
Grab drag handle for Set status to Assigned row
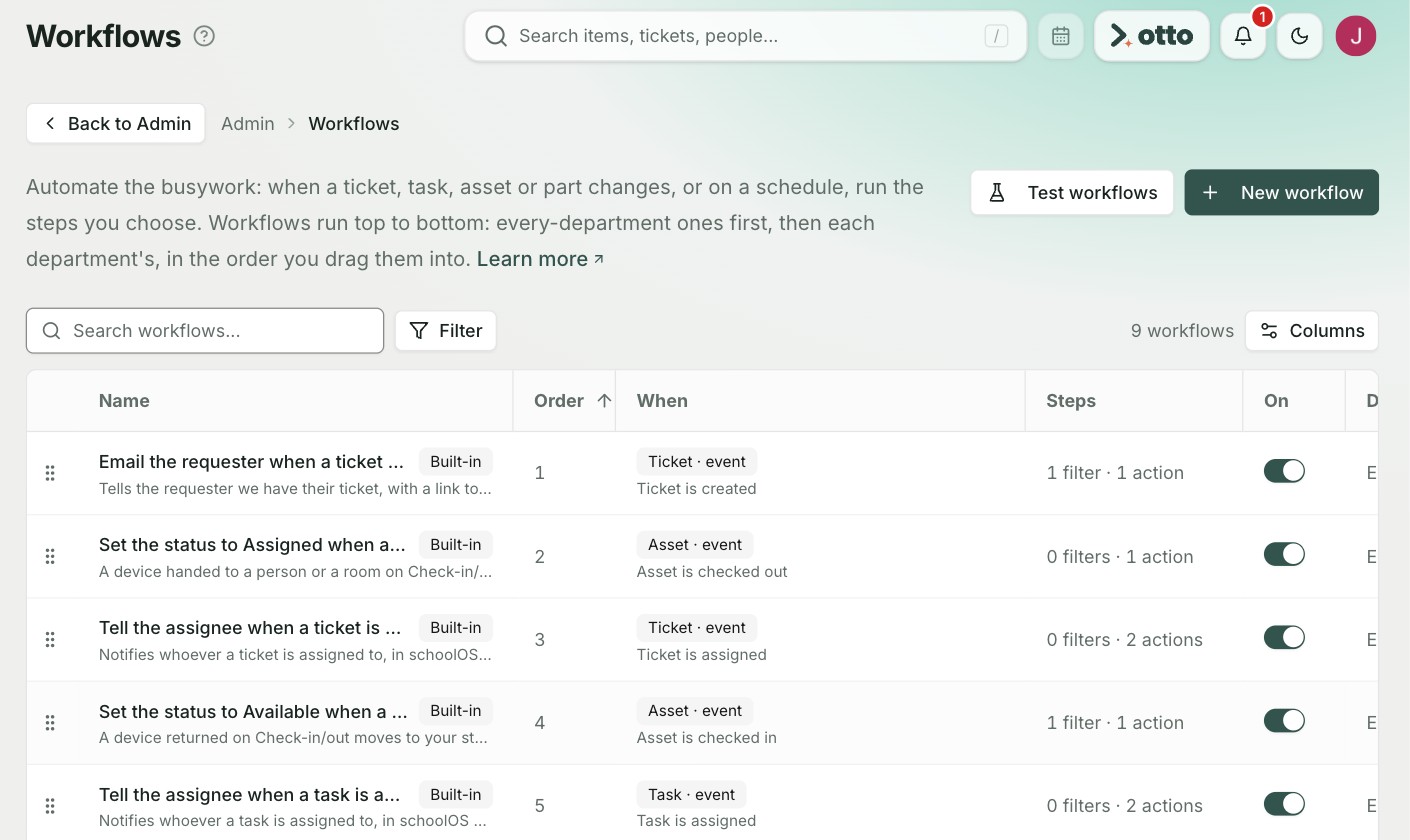50,556
